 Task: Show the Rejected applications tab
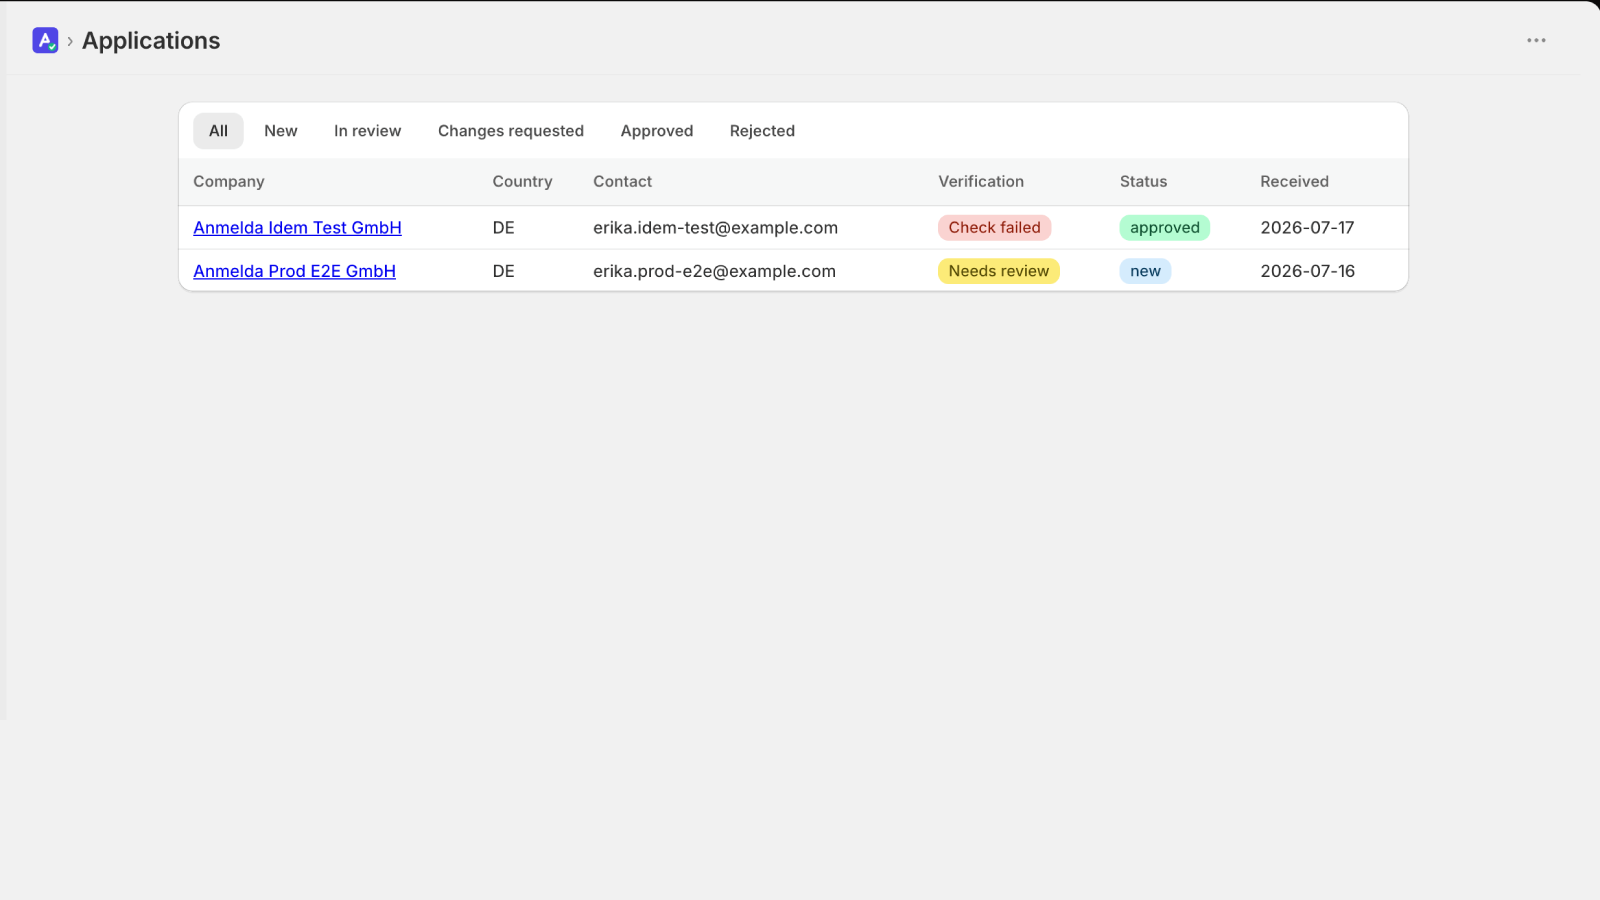tap(762, 131)
